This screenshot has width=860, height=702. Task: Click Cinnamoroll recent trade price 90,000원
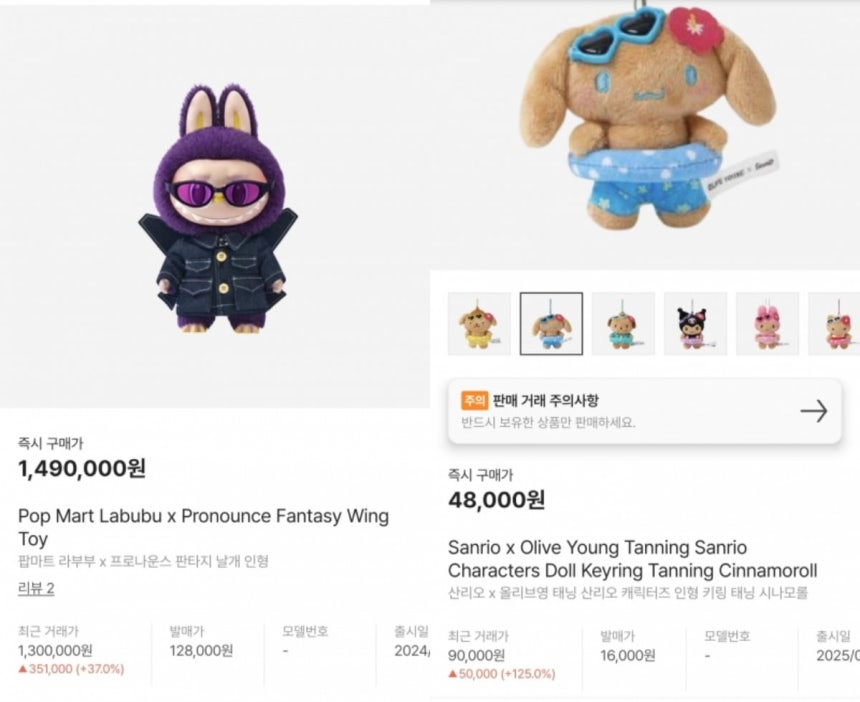(477, 655)
